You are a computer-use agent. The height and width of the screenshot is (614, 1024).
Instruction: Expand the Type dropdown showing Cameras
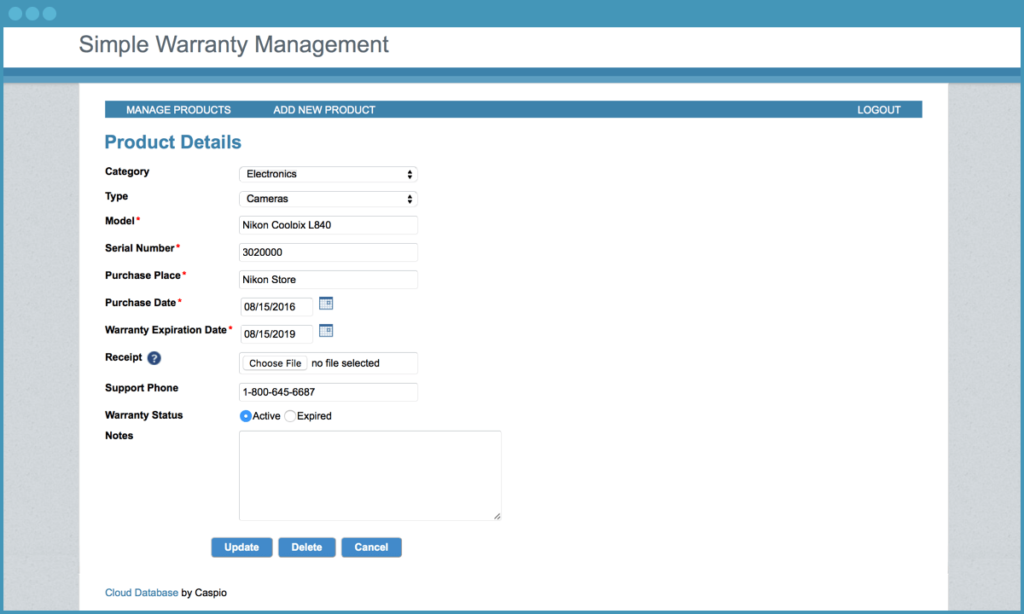[x=328, y=199]
